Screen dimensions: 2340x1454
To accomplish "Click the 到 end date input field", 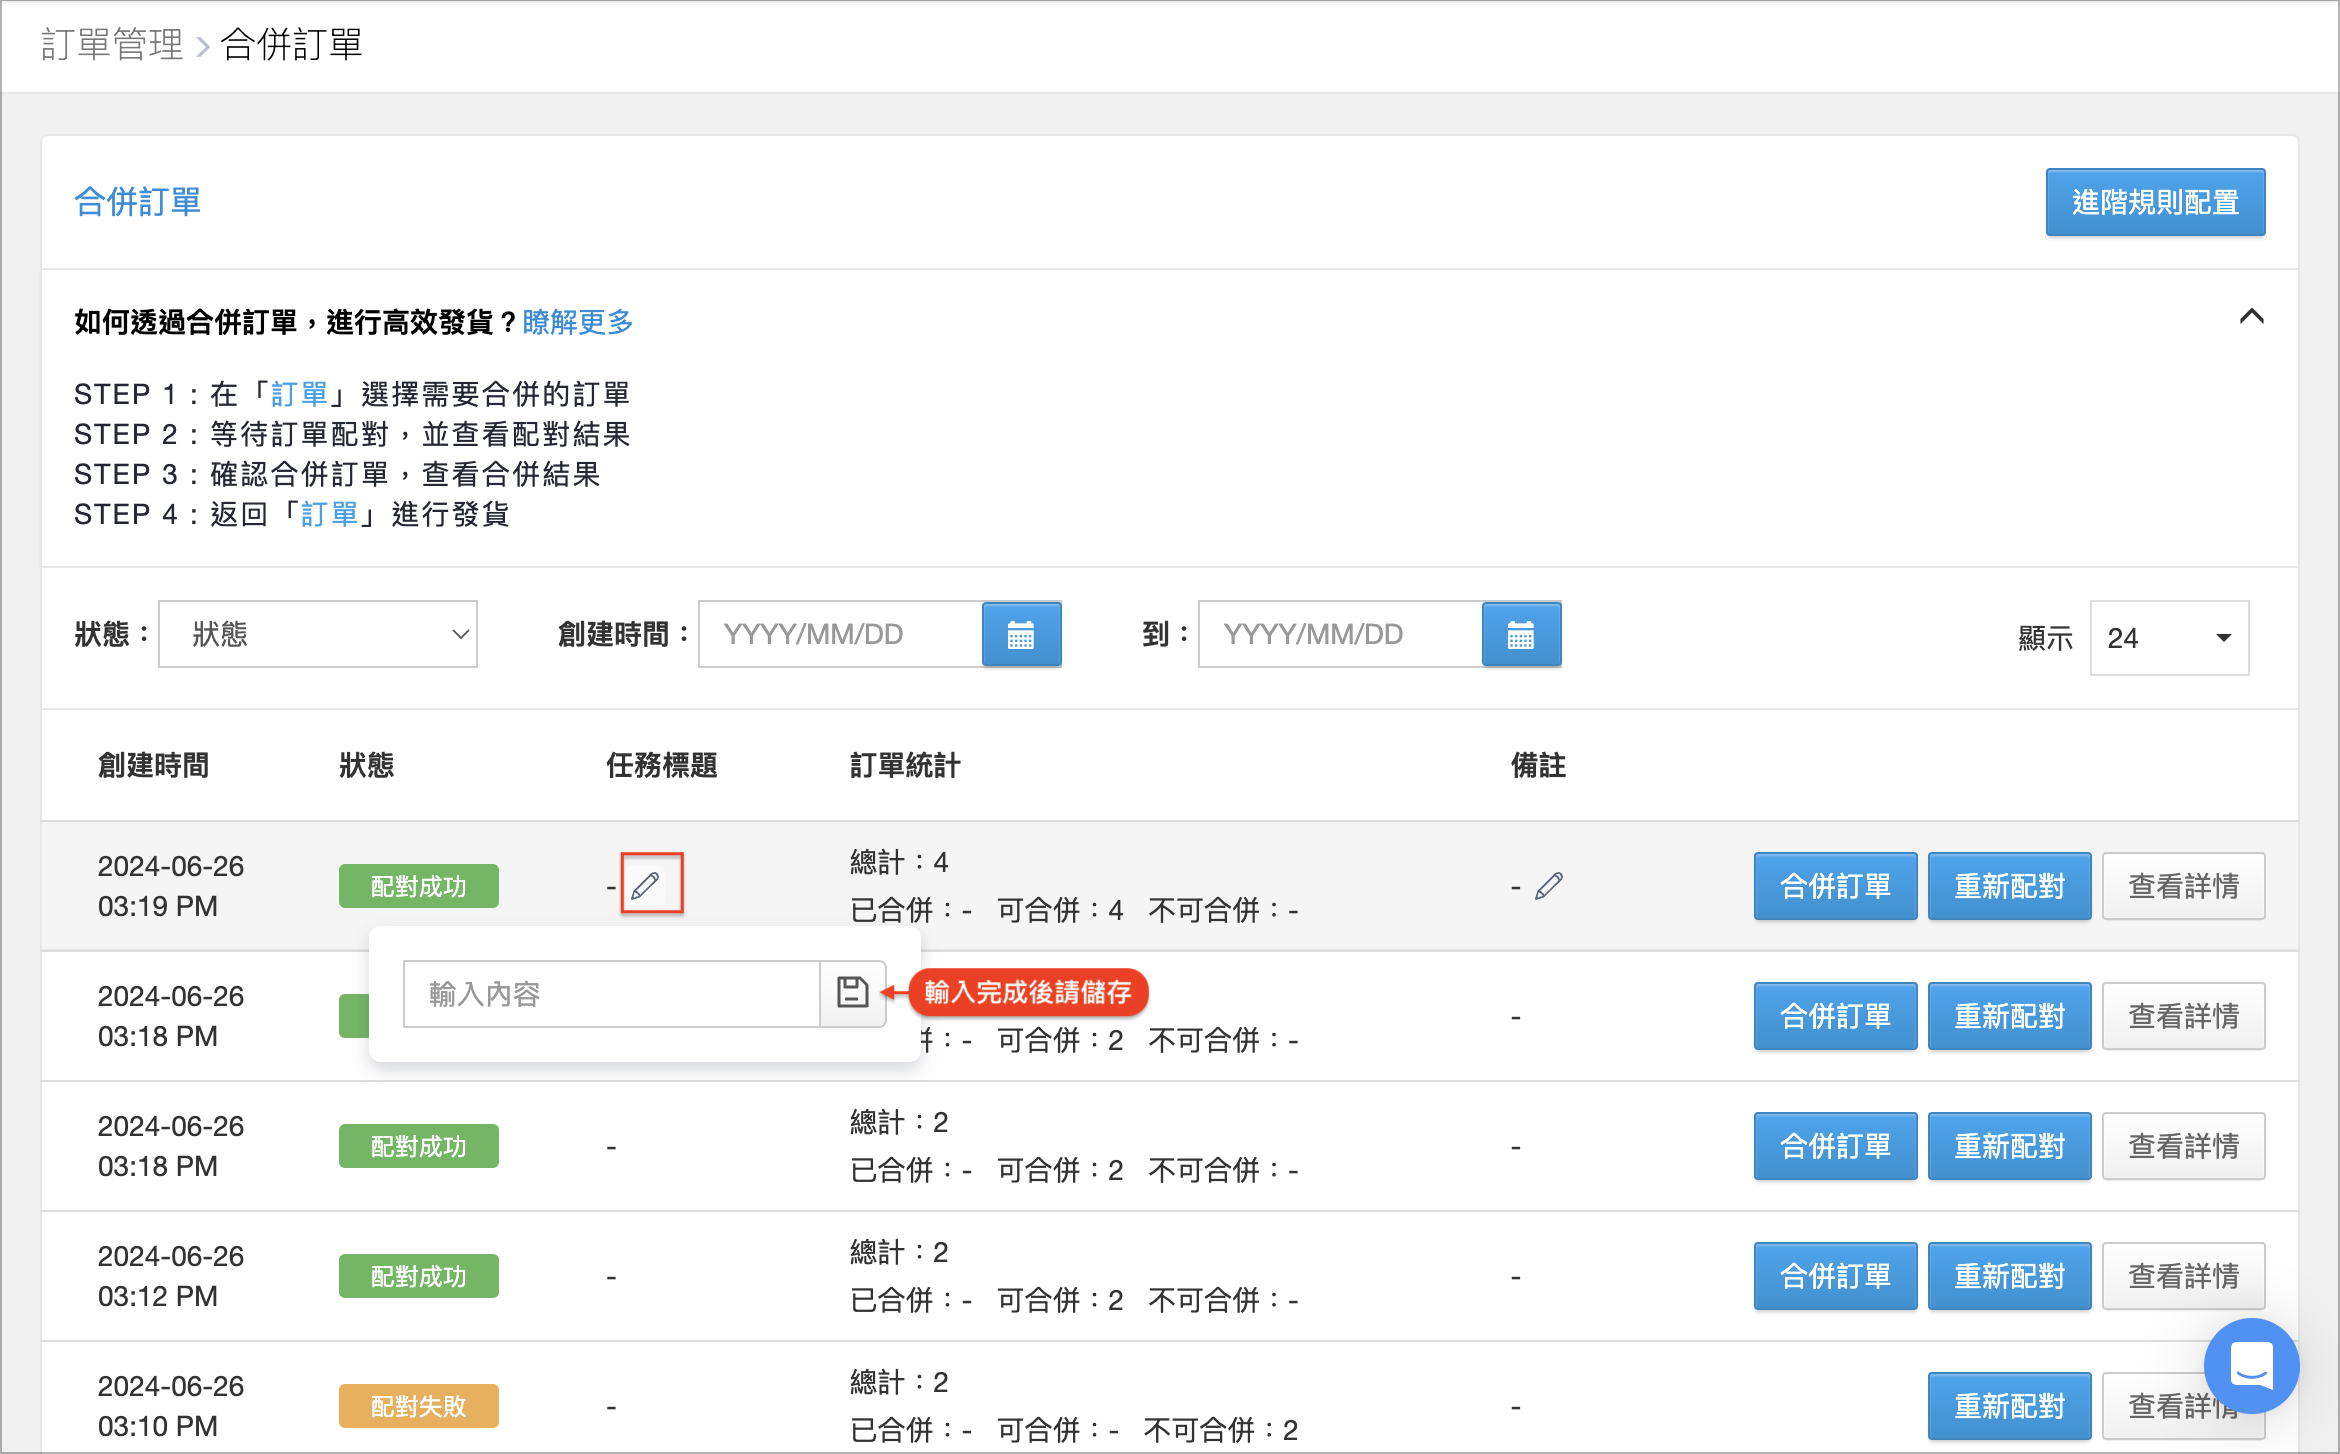I will click(x=1340, y=634).
